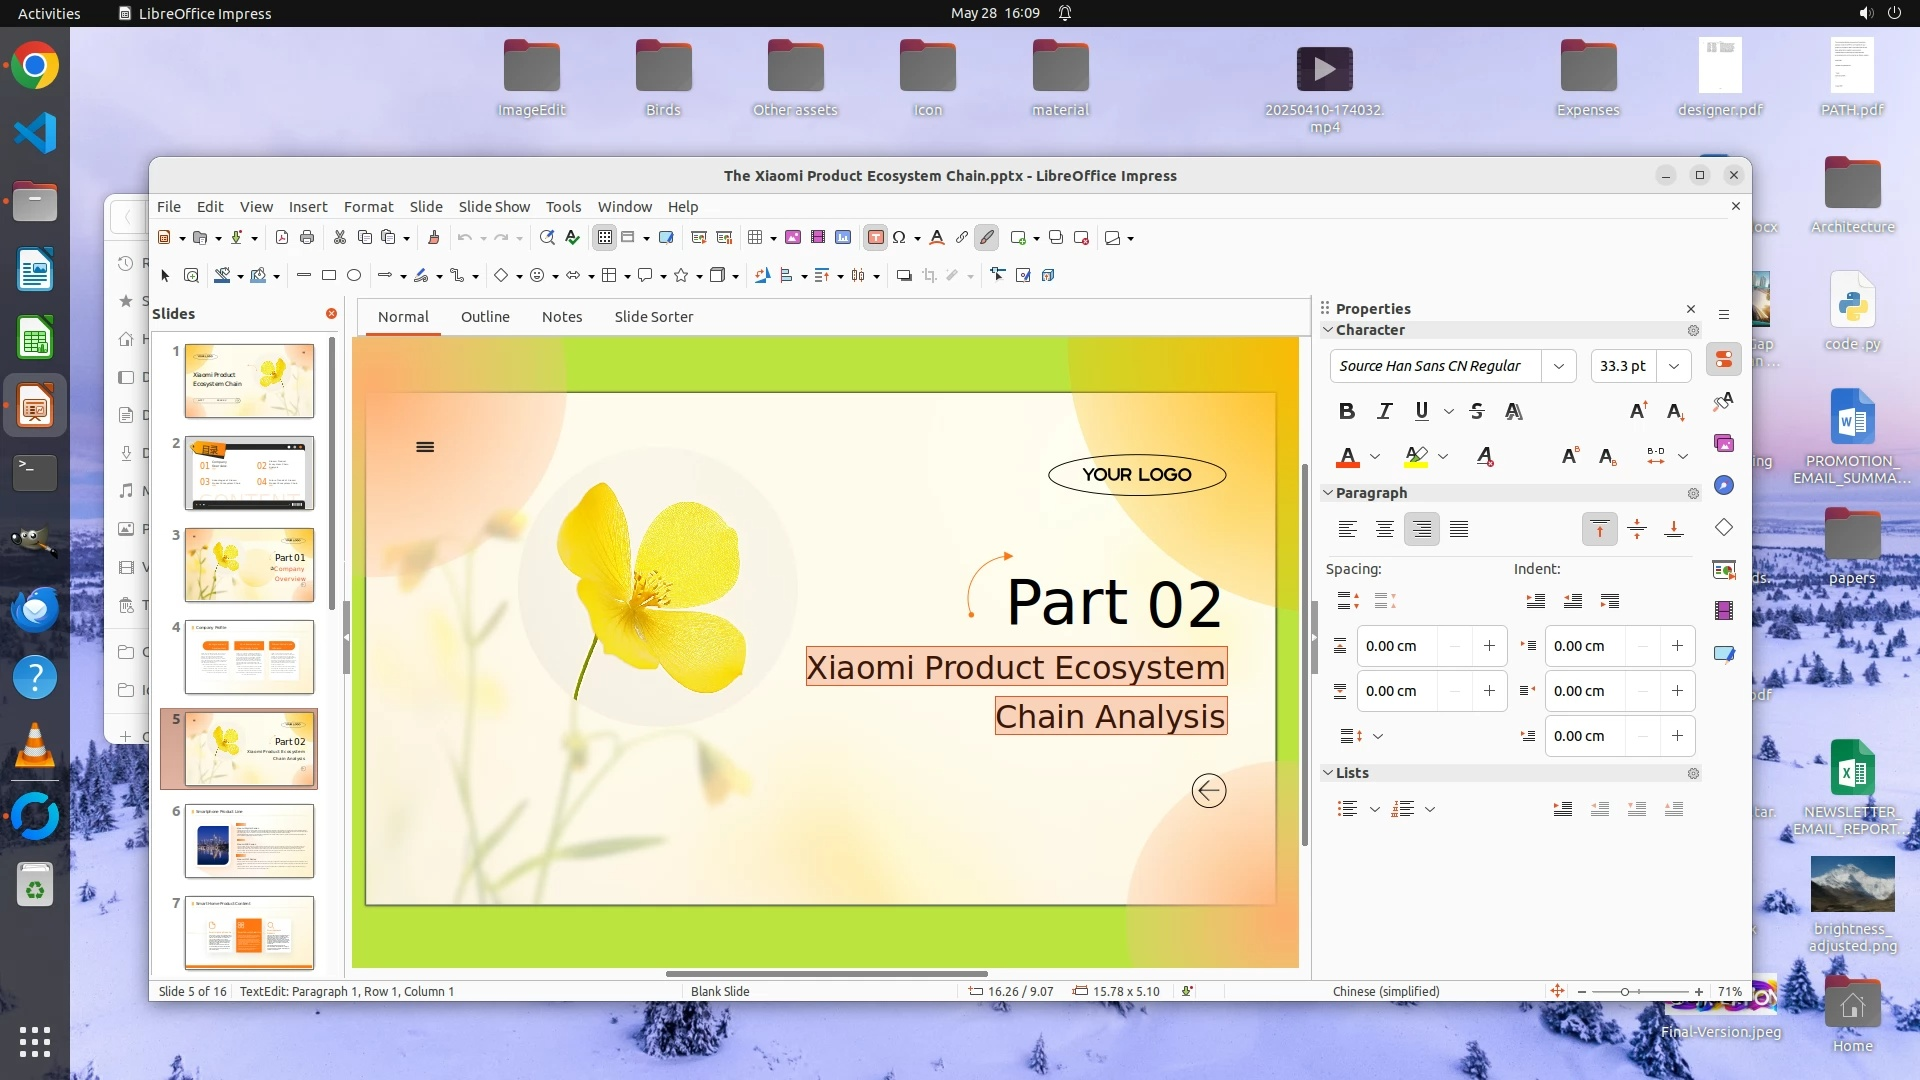Image resolution: width=1920 pixels, height=1080 pixels.
Task: Open the font size dropdown
Action: (x=1673, y=366)
